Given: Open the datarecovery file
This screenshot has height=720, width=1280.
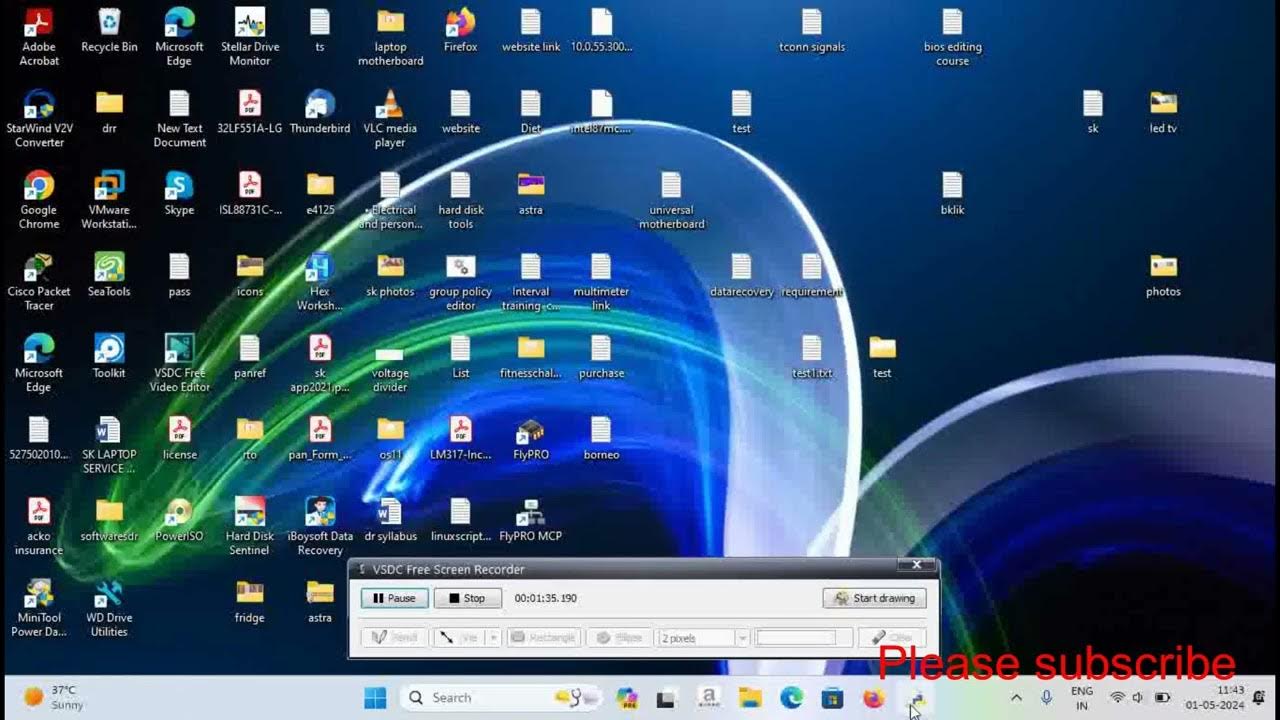Looking at the screenshot, I should pyautogui.click(x=741, y=274).
